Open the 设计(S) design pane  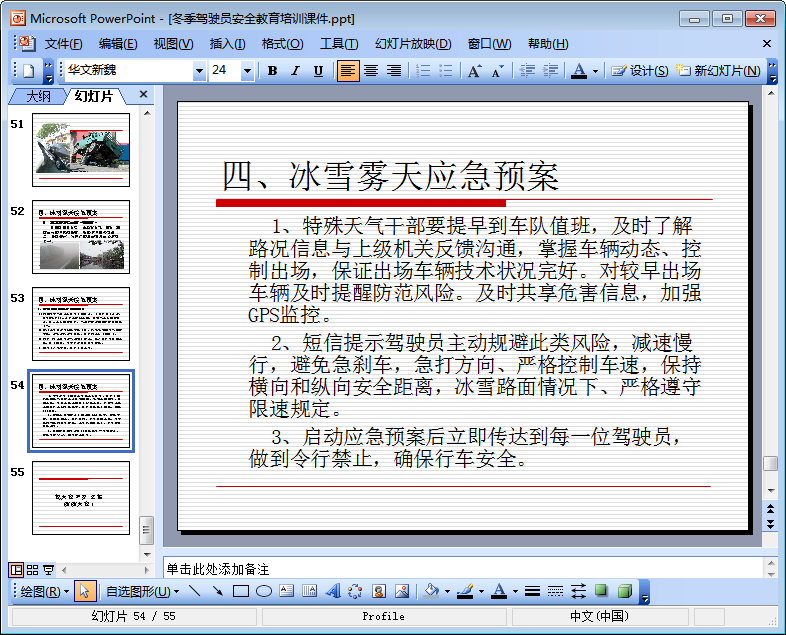(x=640, y=71)
